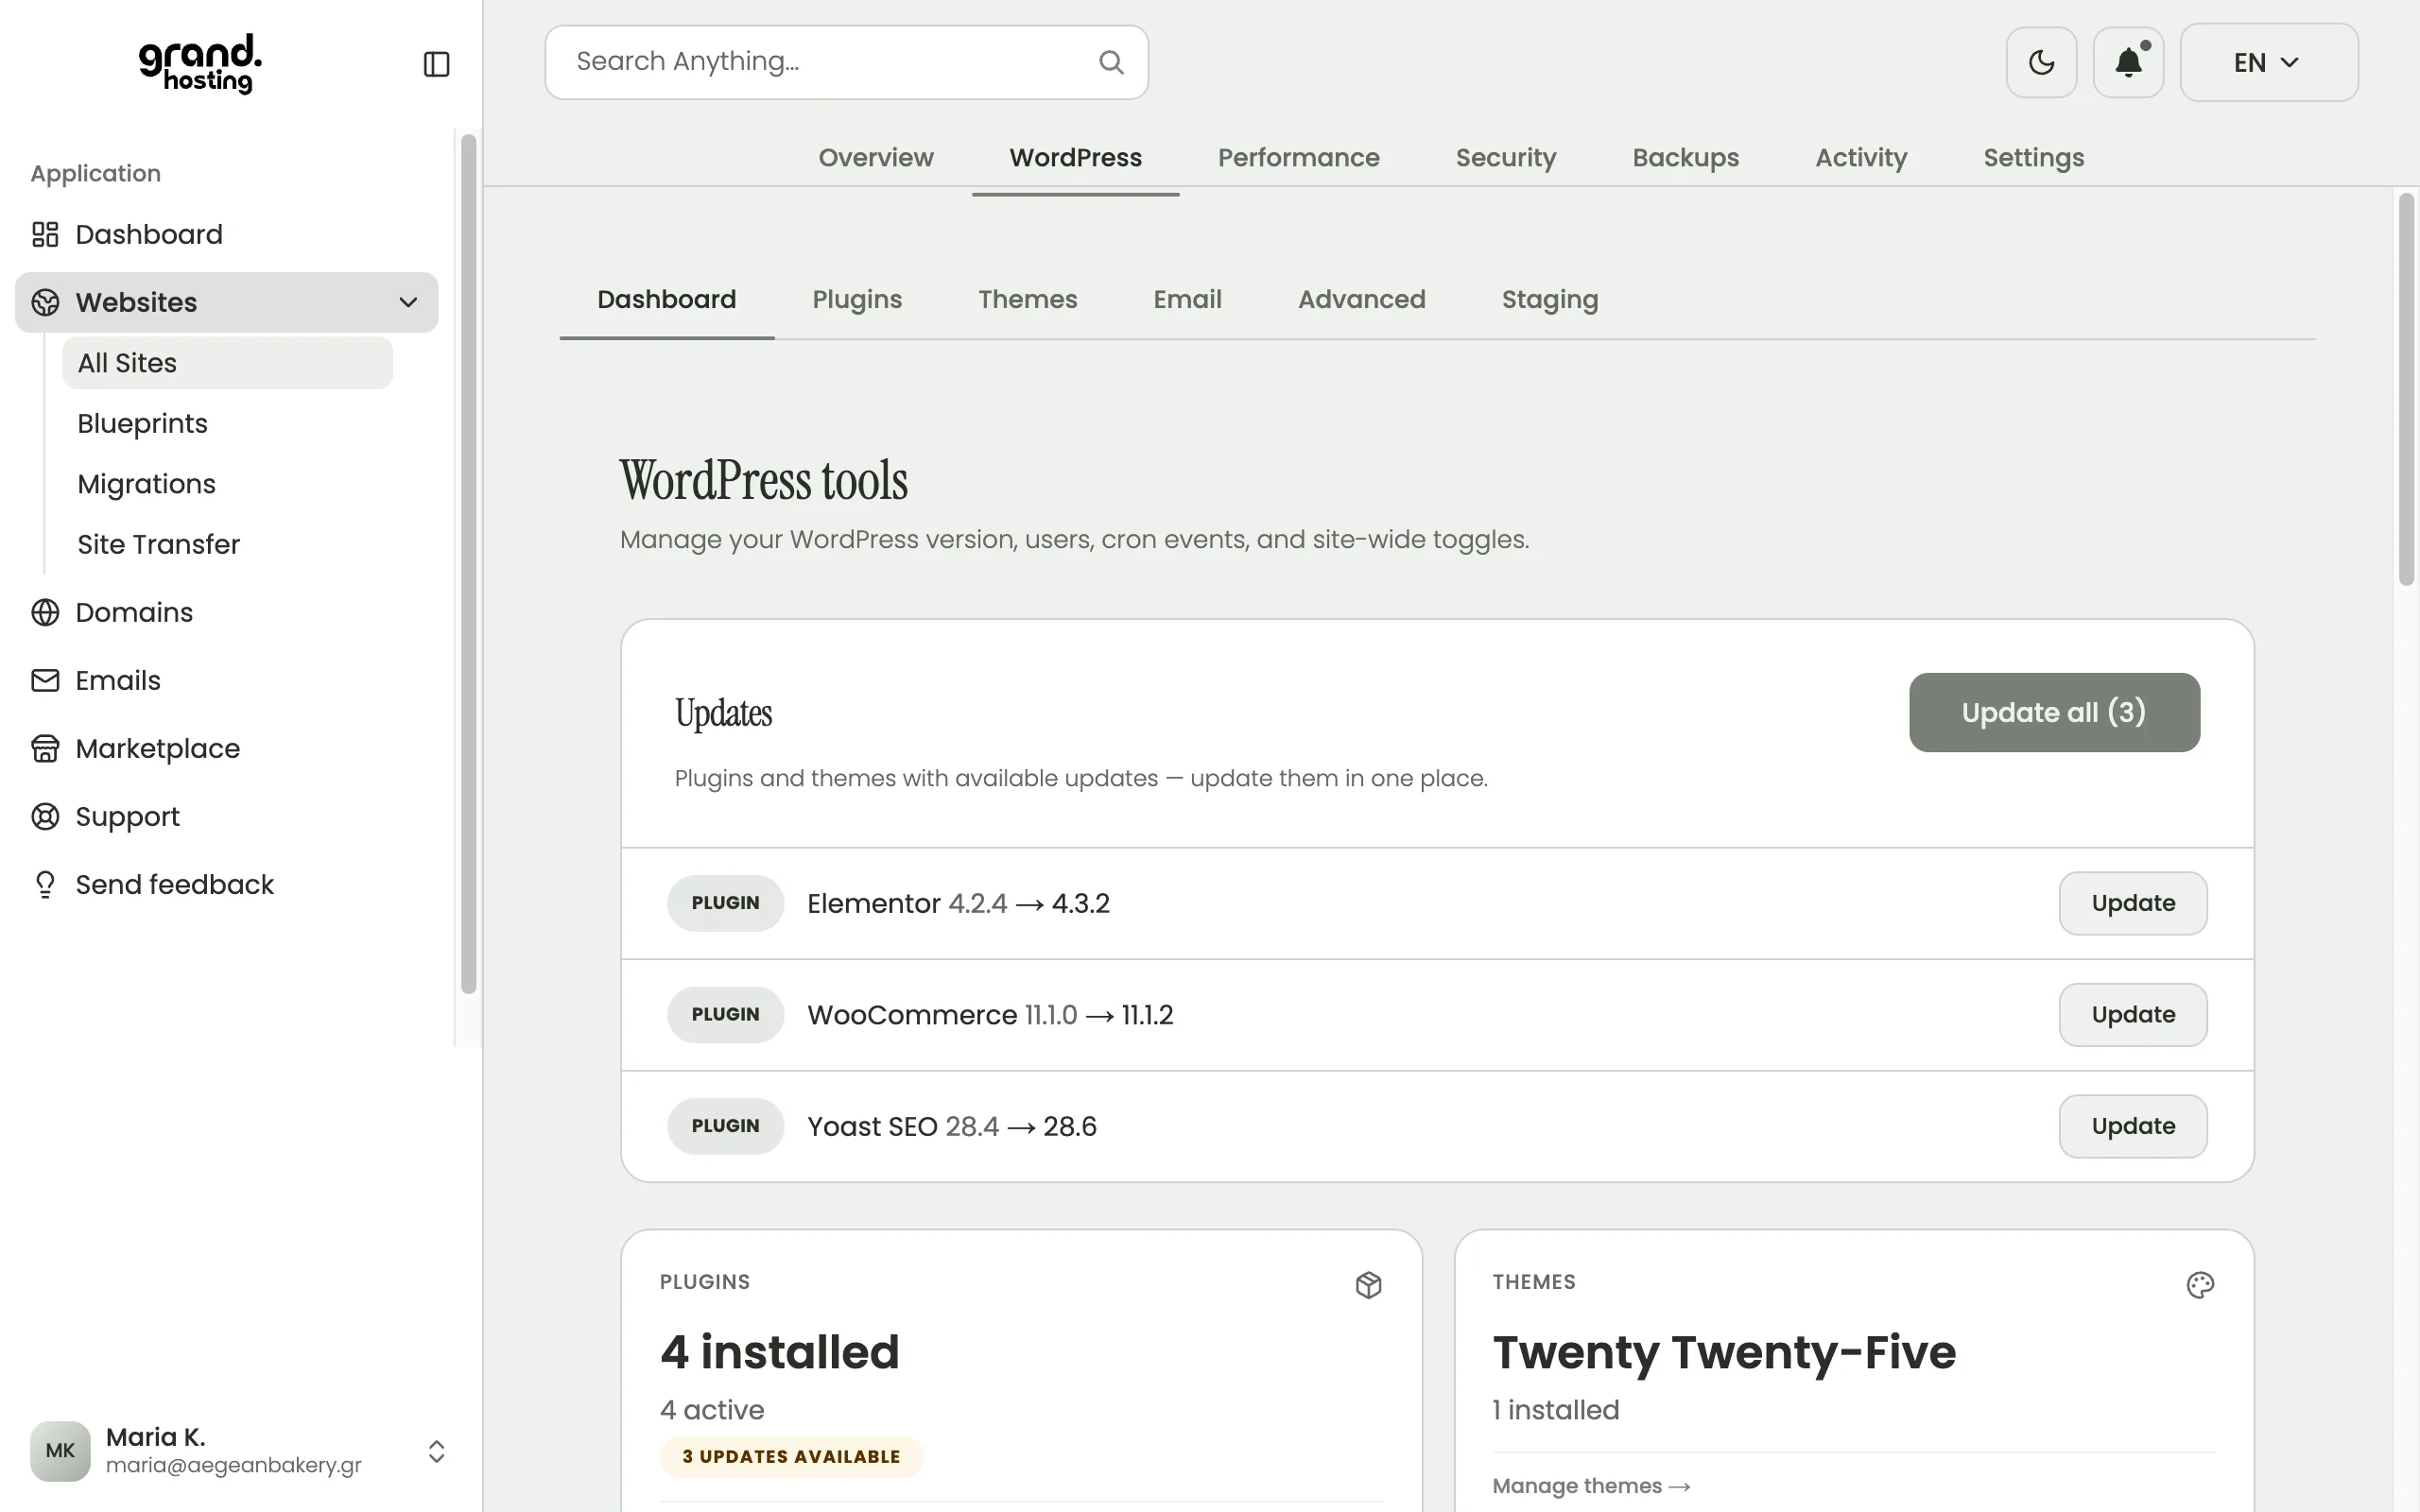Viewport: 2420px width, 1512px height.
Task: Click the Dashboard grid icon in the sidebar
Action: pos(45,234)
